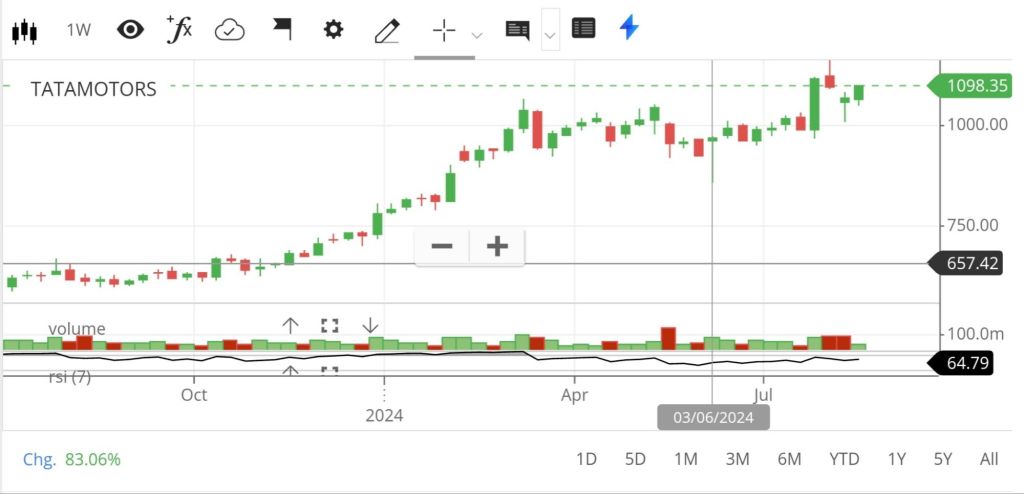Zoom in with the plus button
1024x494 pixels.
click(x=497, y=246)
